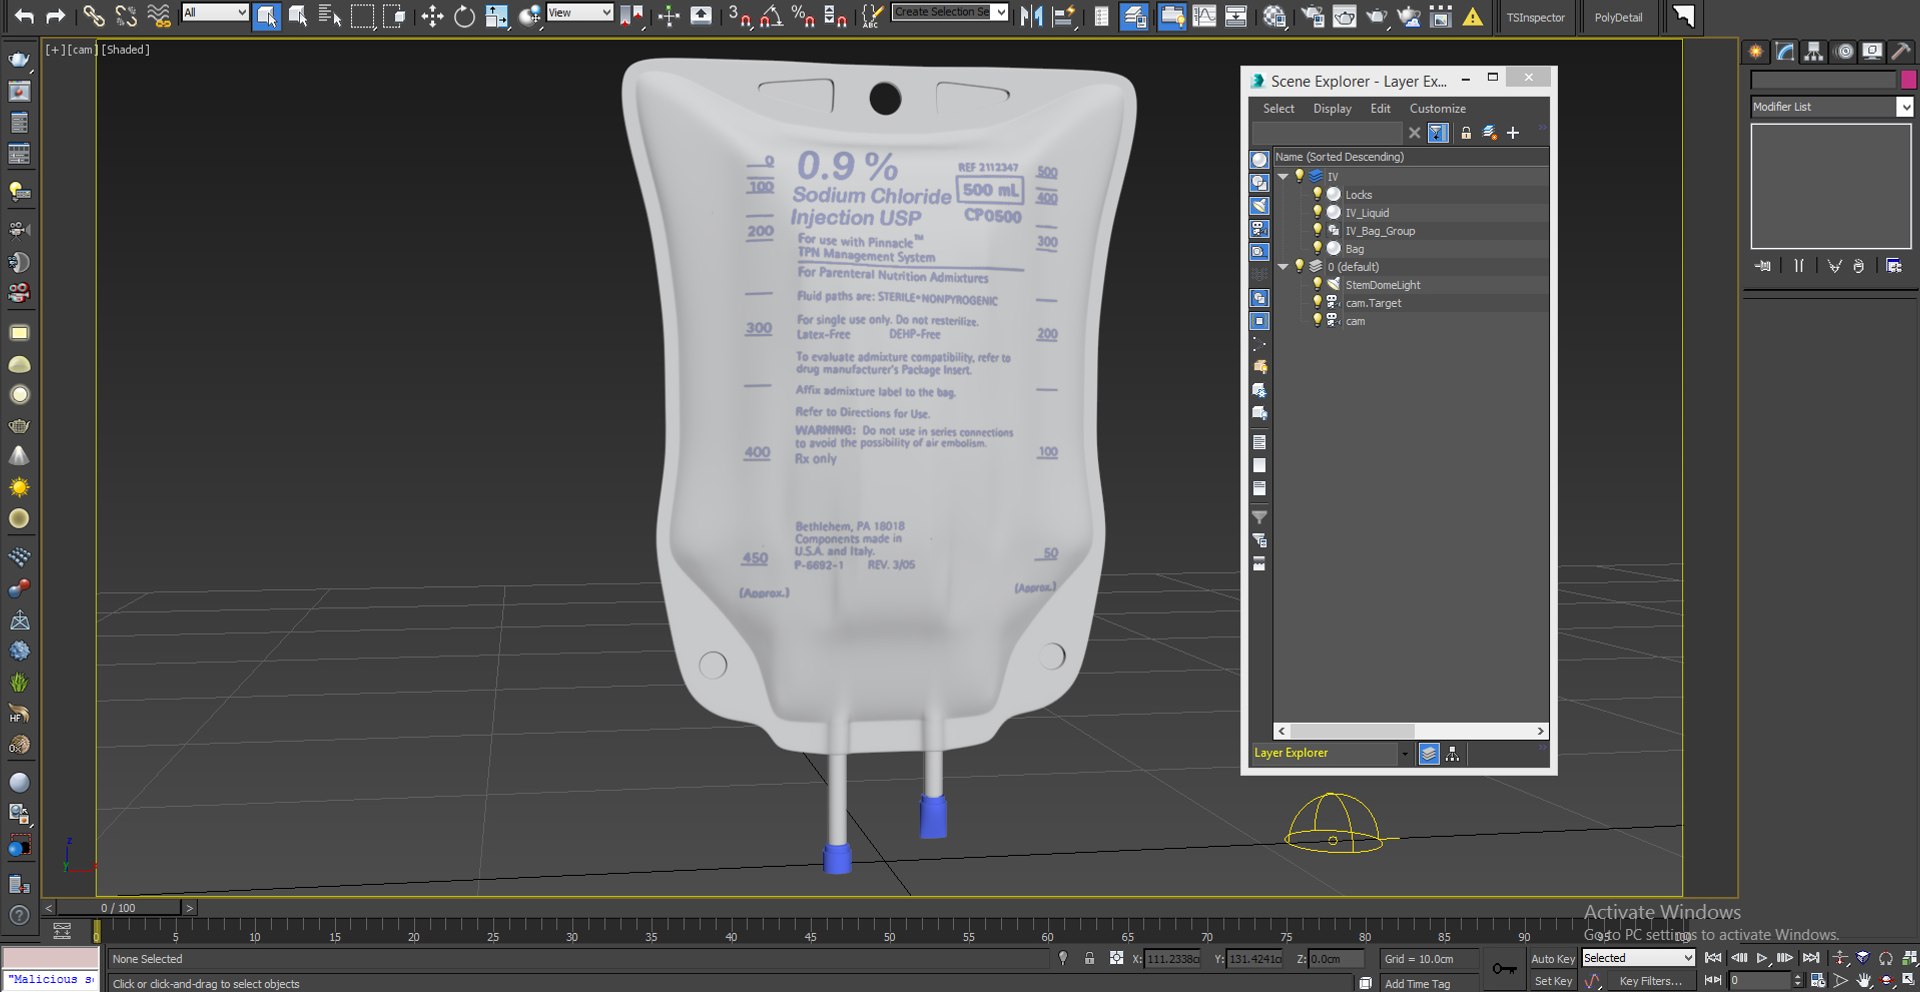Activate the Select and Rotate tool
The image size is (1920, 992).
(464, 15)
